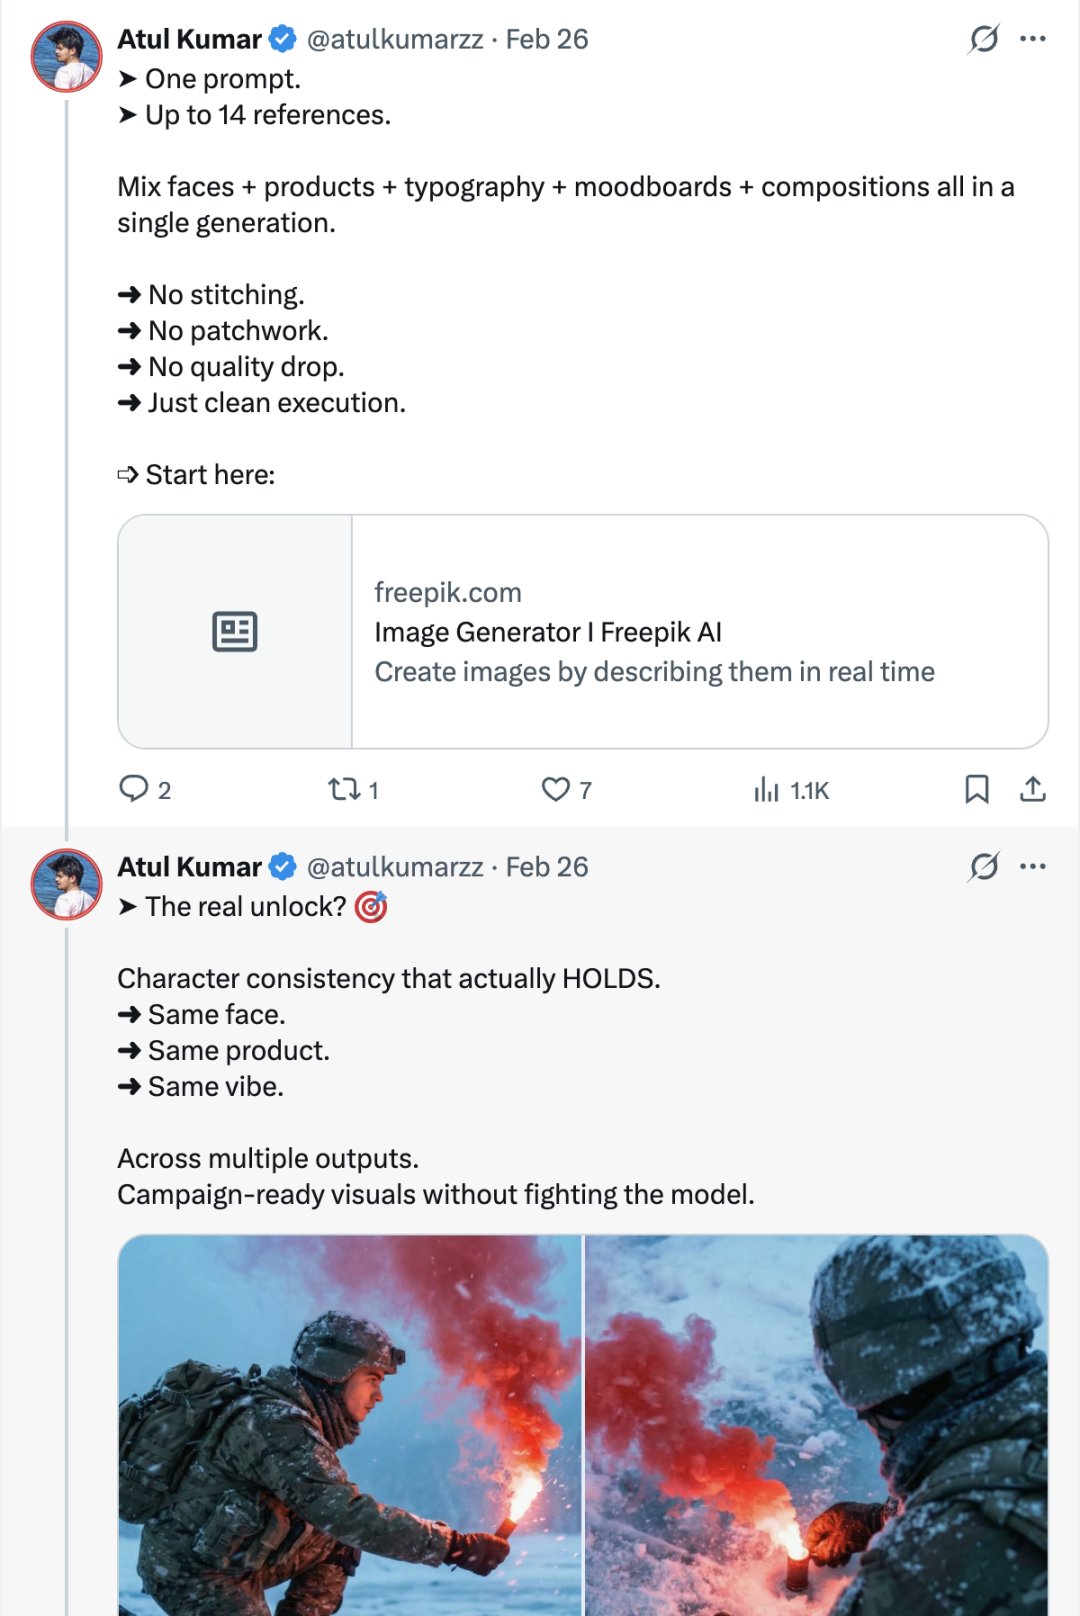Click Atul Kumar name on first tweet
This screenshot has height=1616, width=1080.
click(189, 39)
